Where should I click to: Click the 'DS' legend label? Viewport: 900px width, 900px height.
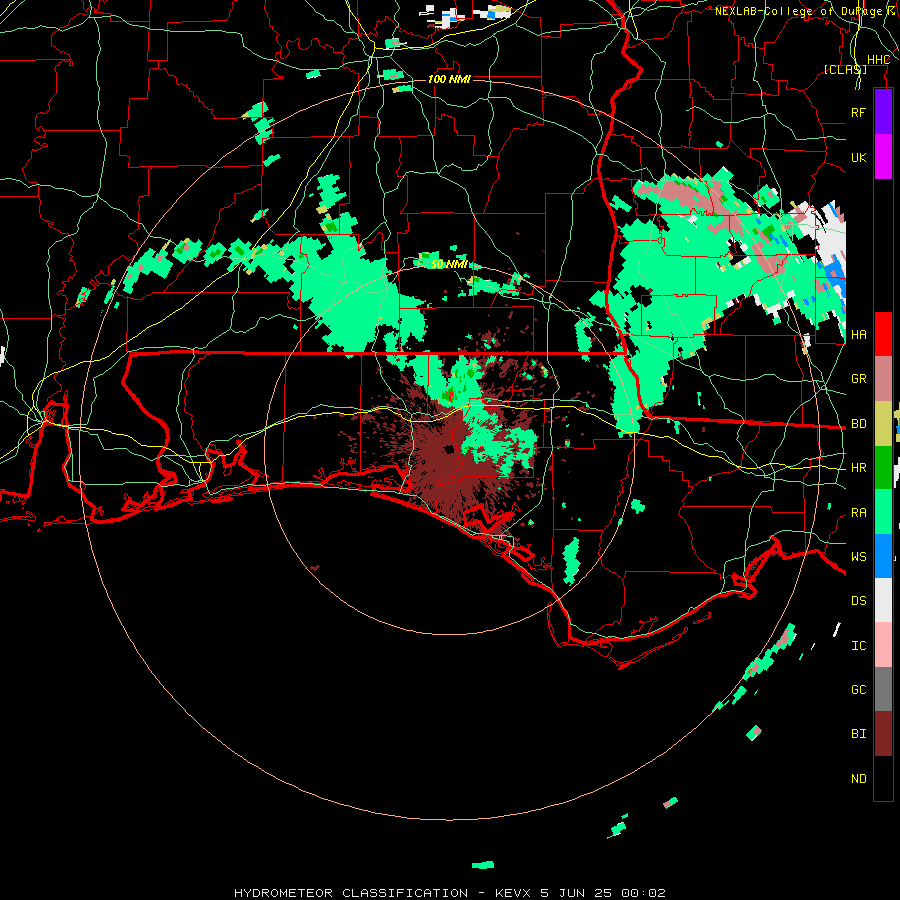[x=858, y=601]
